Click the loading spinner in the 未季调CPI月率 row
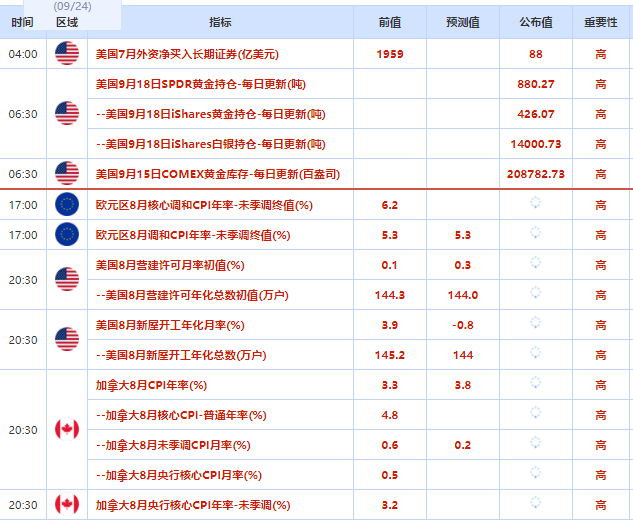 click(x=535, y=443)
